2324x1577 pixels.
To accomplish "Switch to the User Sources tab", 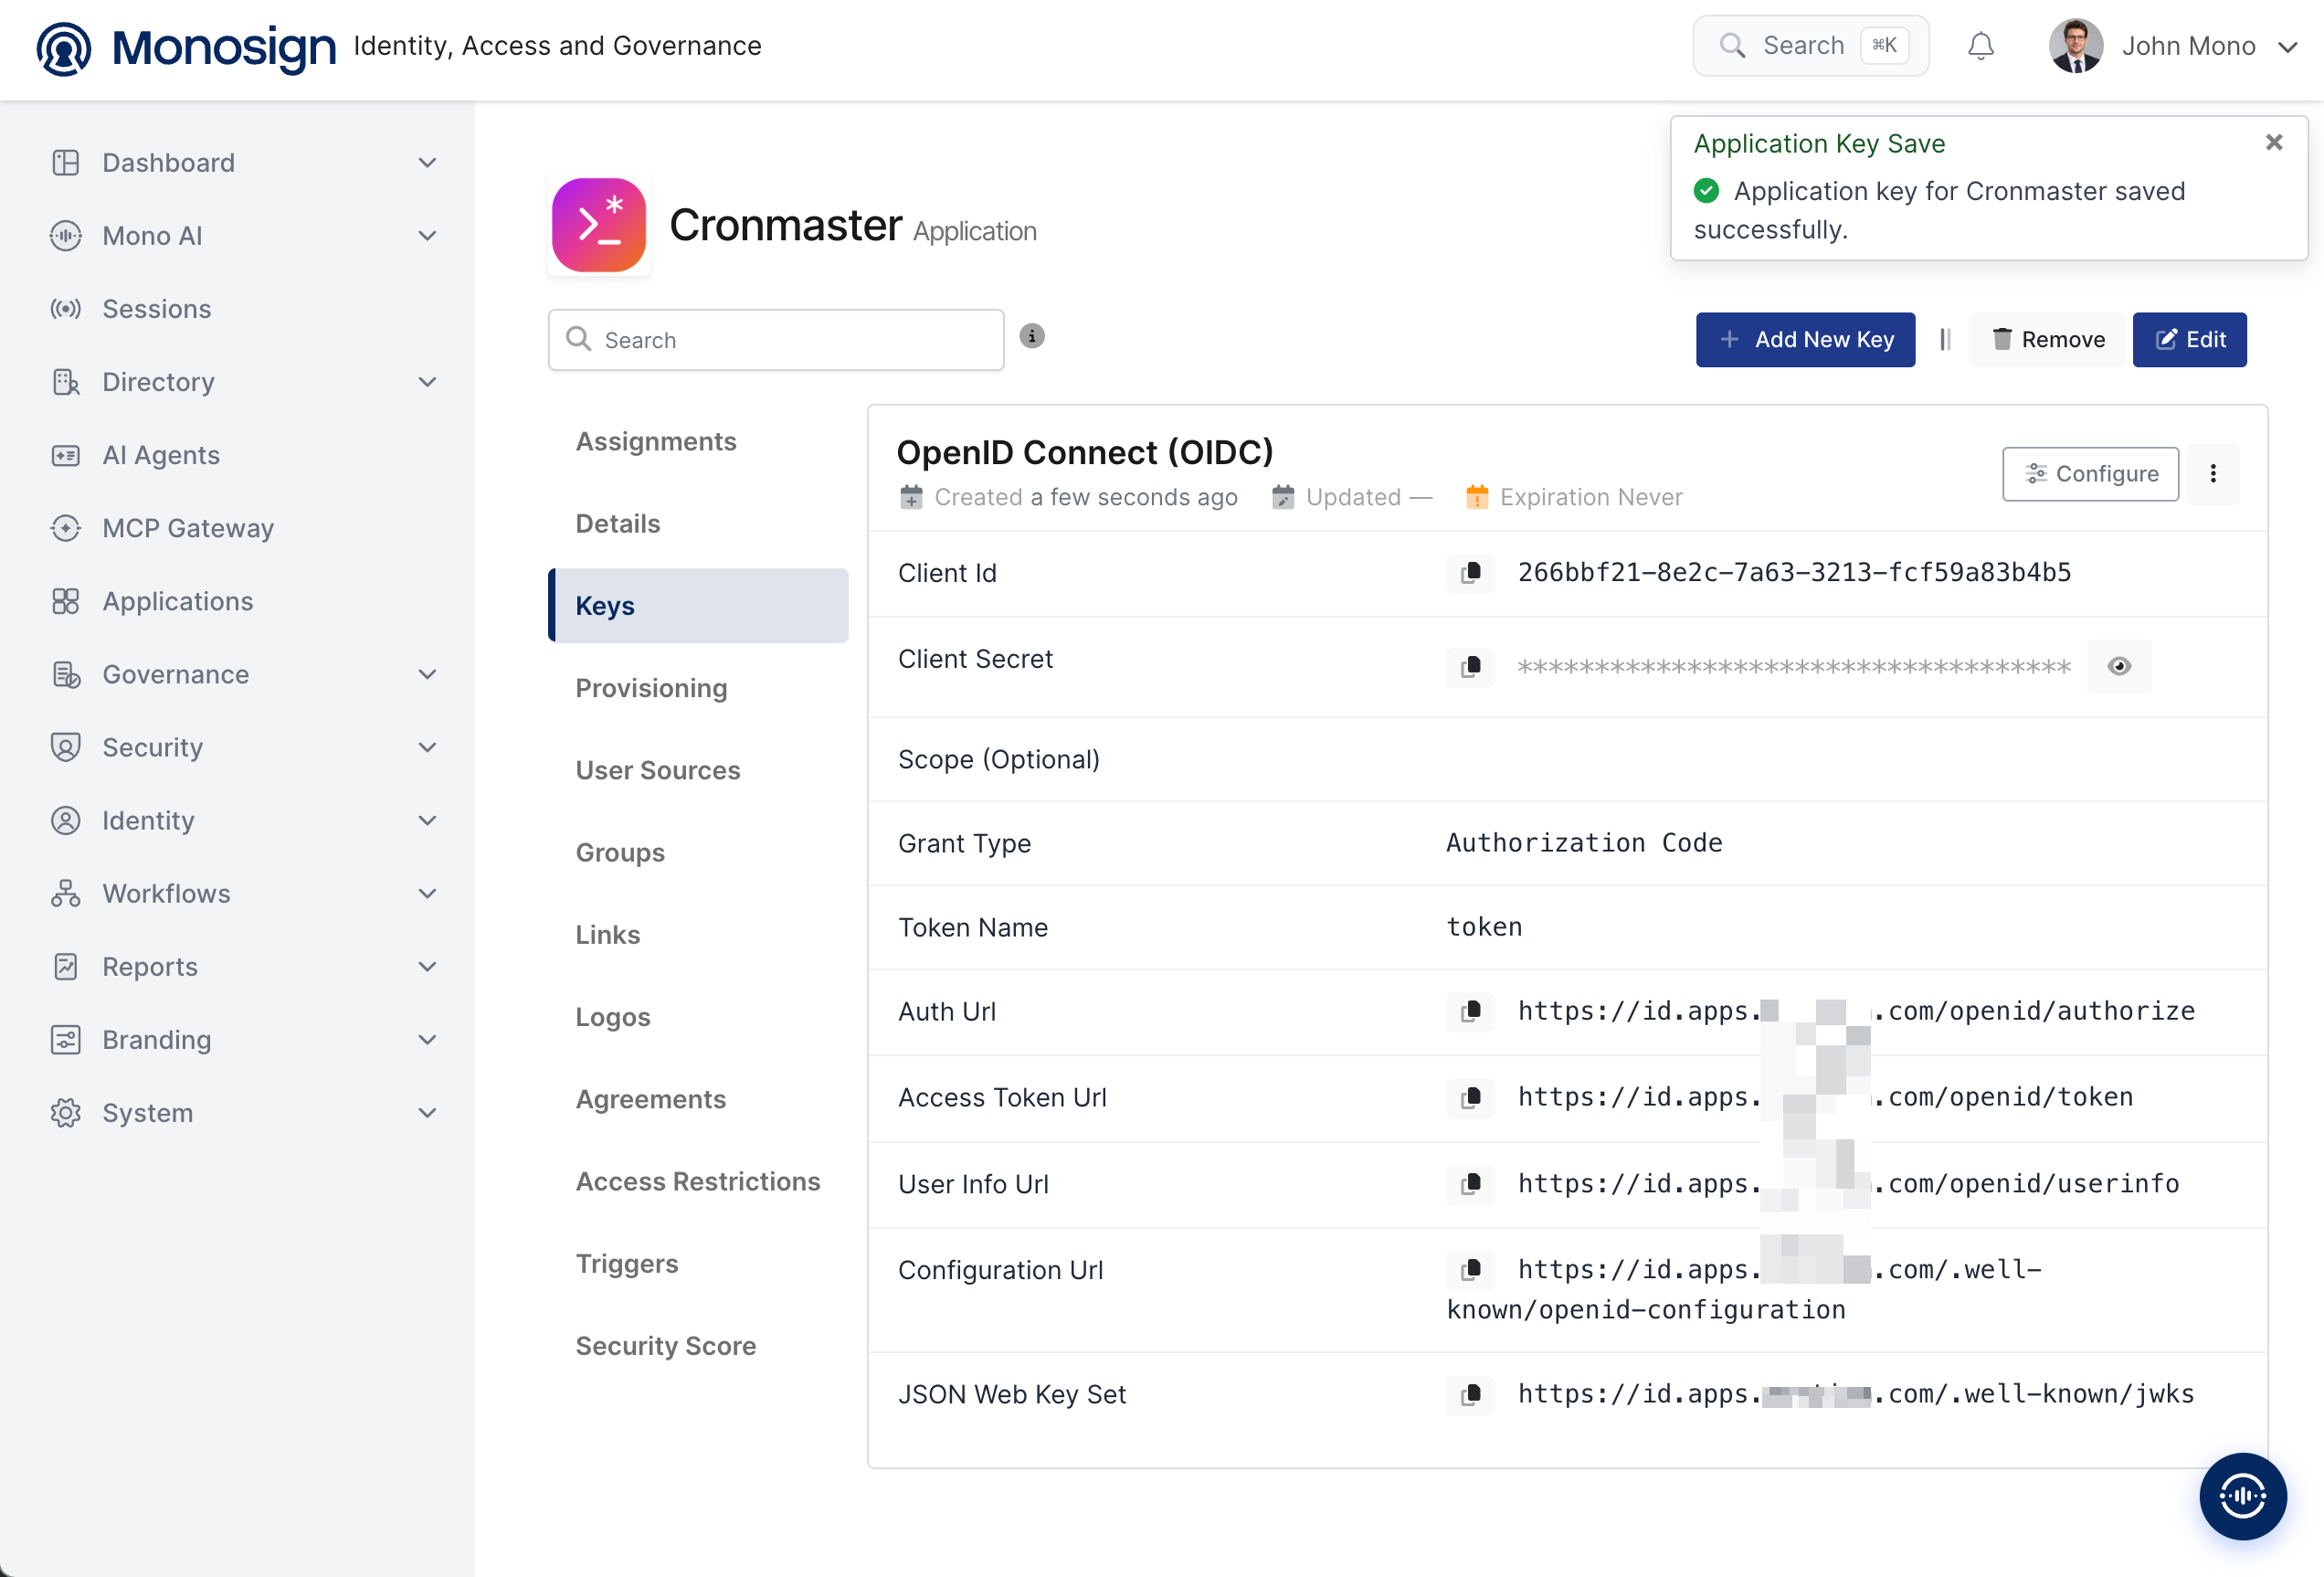I will pos(657,770).
